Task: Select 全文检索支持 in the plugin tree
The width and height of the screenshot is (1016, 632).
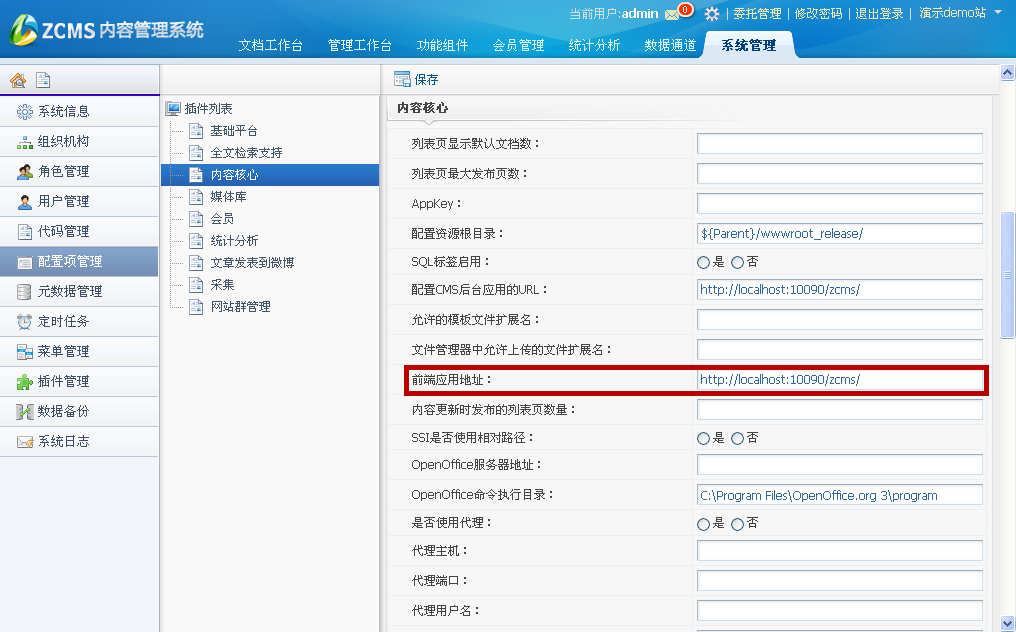Action: [246, 153]
